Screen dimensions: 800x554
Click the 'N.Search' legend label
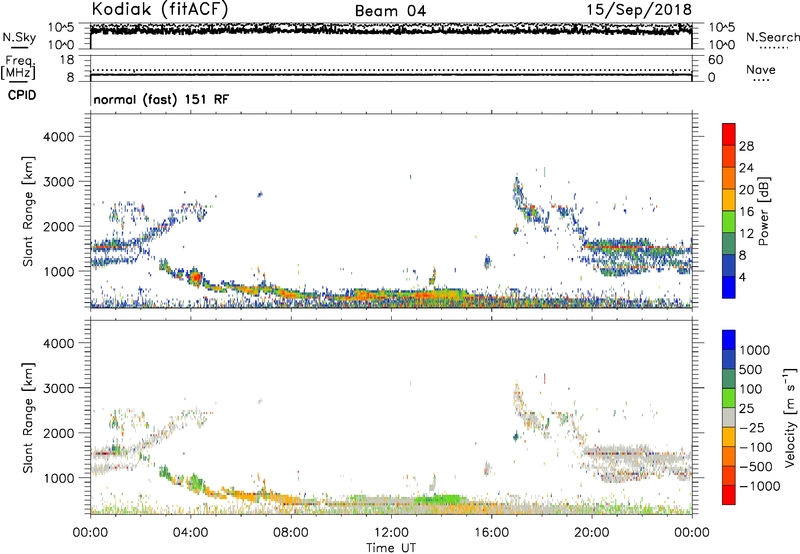pos(772,37)
